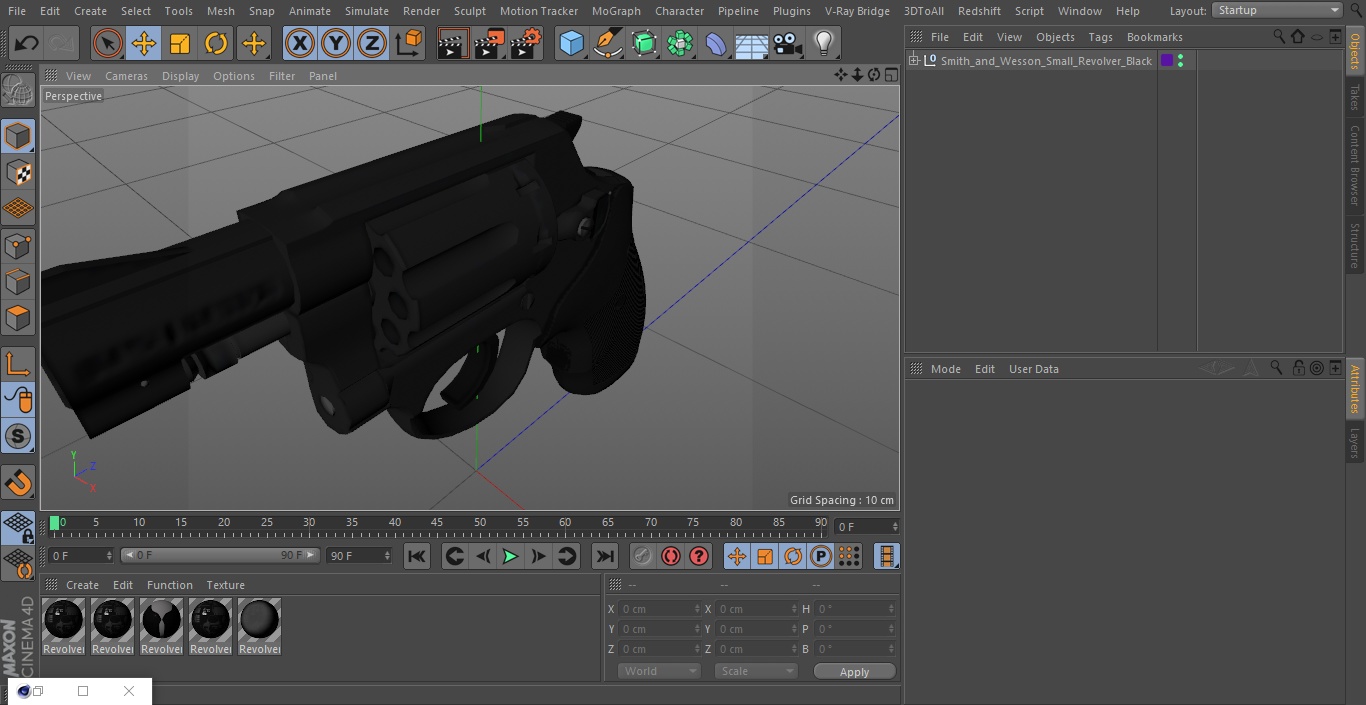Switch to Polygons mode
This screenshot has width=1366, height=705.
[x=18, y=318]
